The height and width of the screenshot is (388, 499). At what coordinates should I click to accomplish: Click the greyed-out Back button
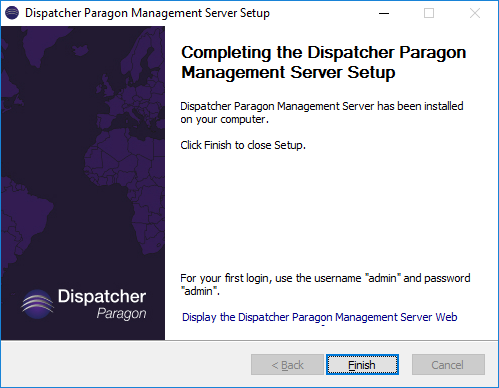click(x=287, y=365)
